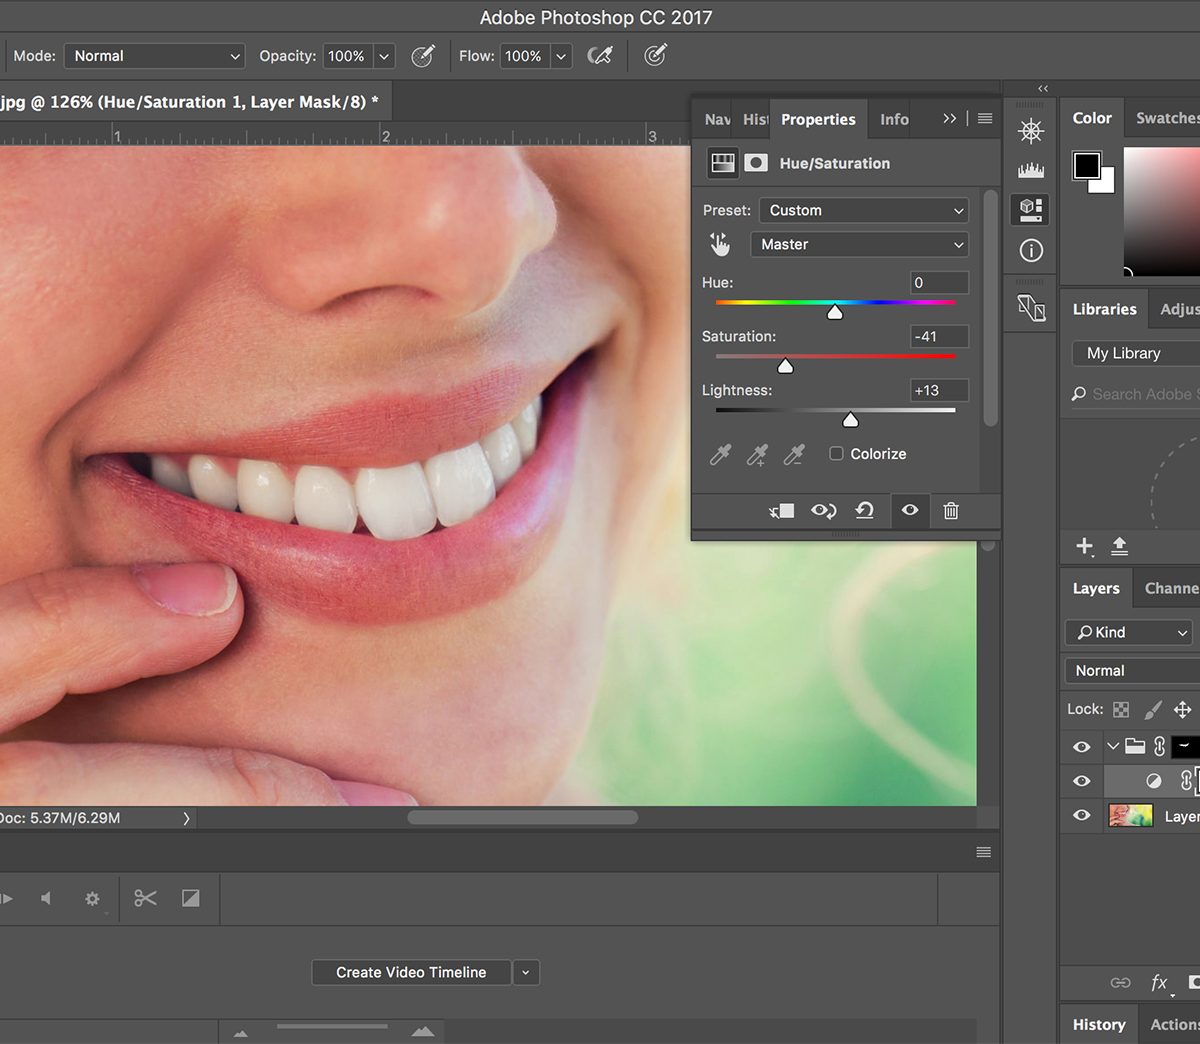Click the Saturation slider handle
1200x1044 pixels.
point(786,366)
